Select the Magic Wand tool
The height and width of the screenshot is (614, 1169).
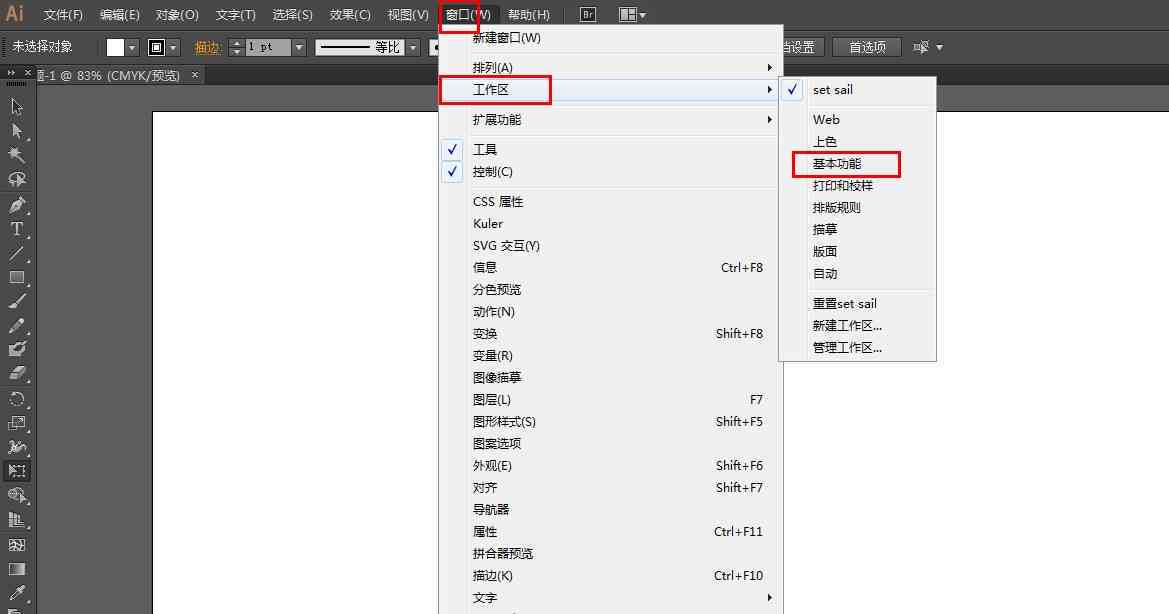pos(17,155)
